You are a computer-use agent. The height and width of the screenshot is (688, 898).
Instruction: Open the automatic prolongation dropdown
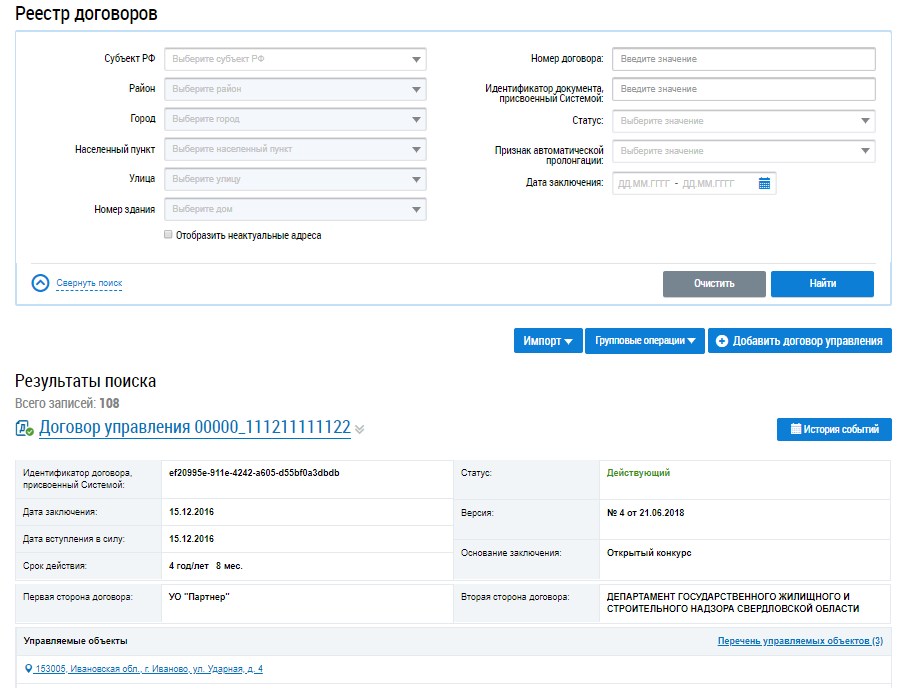coord(743,151)
